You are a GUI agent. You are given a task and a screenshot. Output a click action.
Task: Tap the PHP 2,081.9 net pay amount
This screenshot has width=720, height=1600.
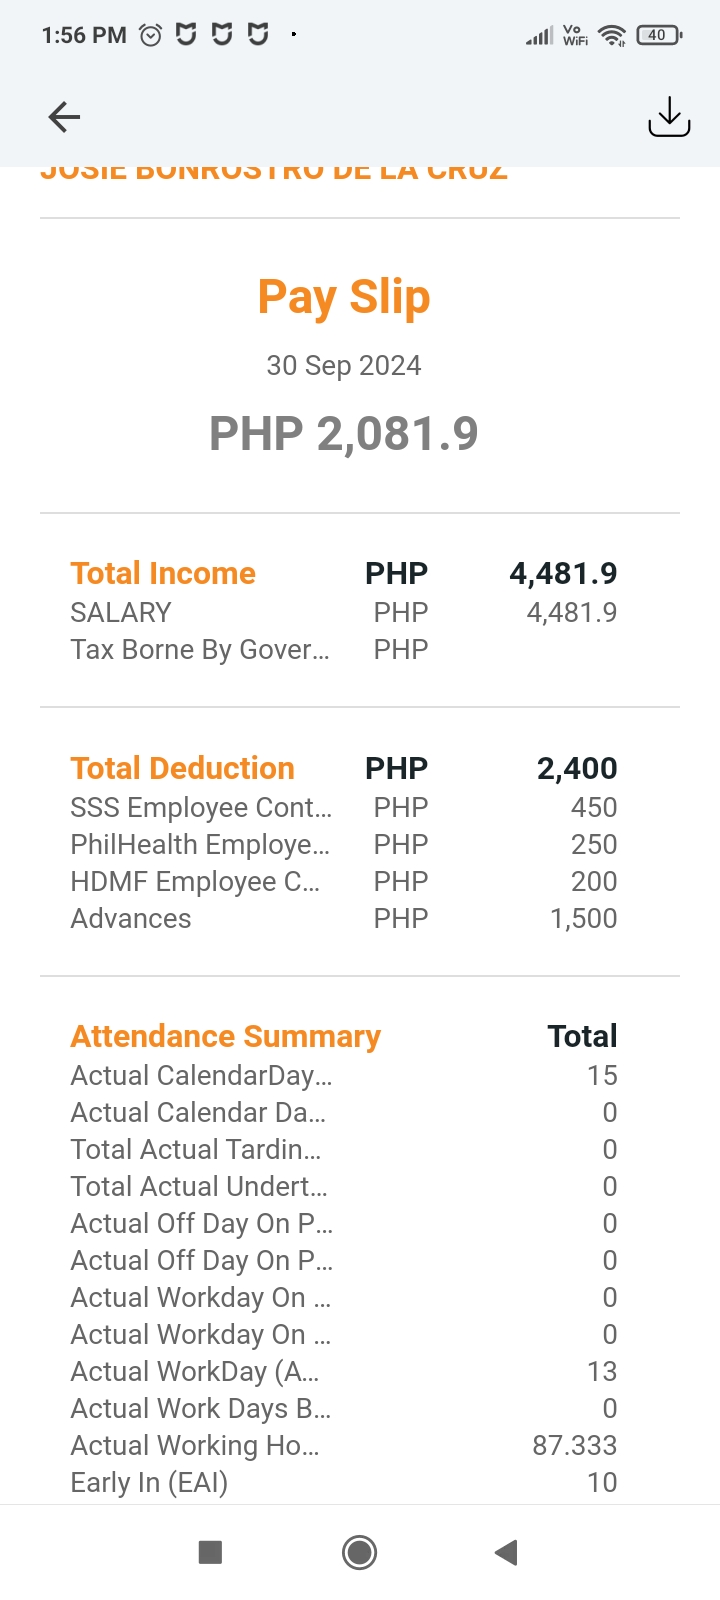click(x=344, y=433)
